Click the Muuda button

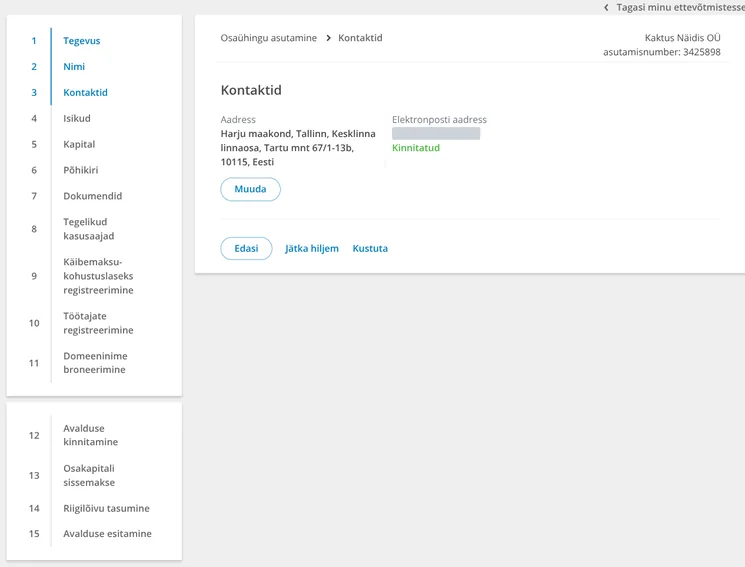250,189
